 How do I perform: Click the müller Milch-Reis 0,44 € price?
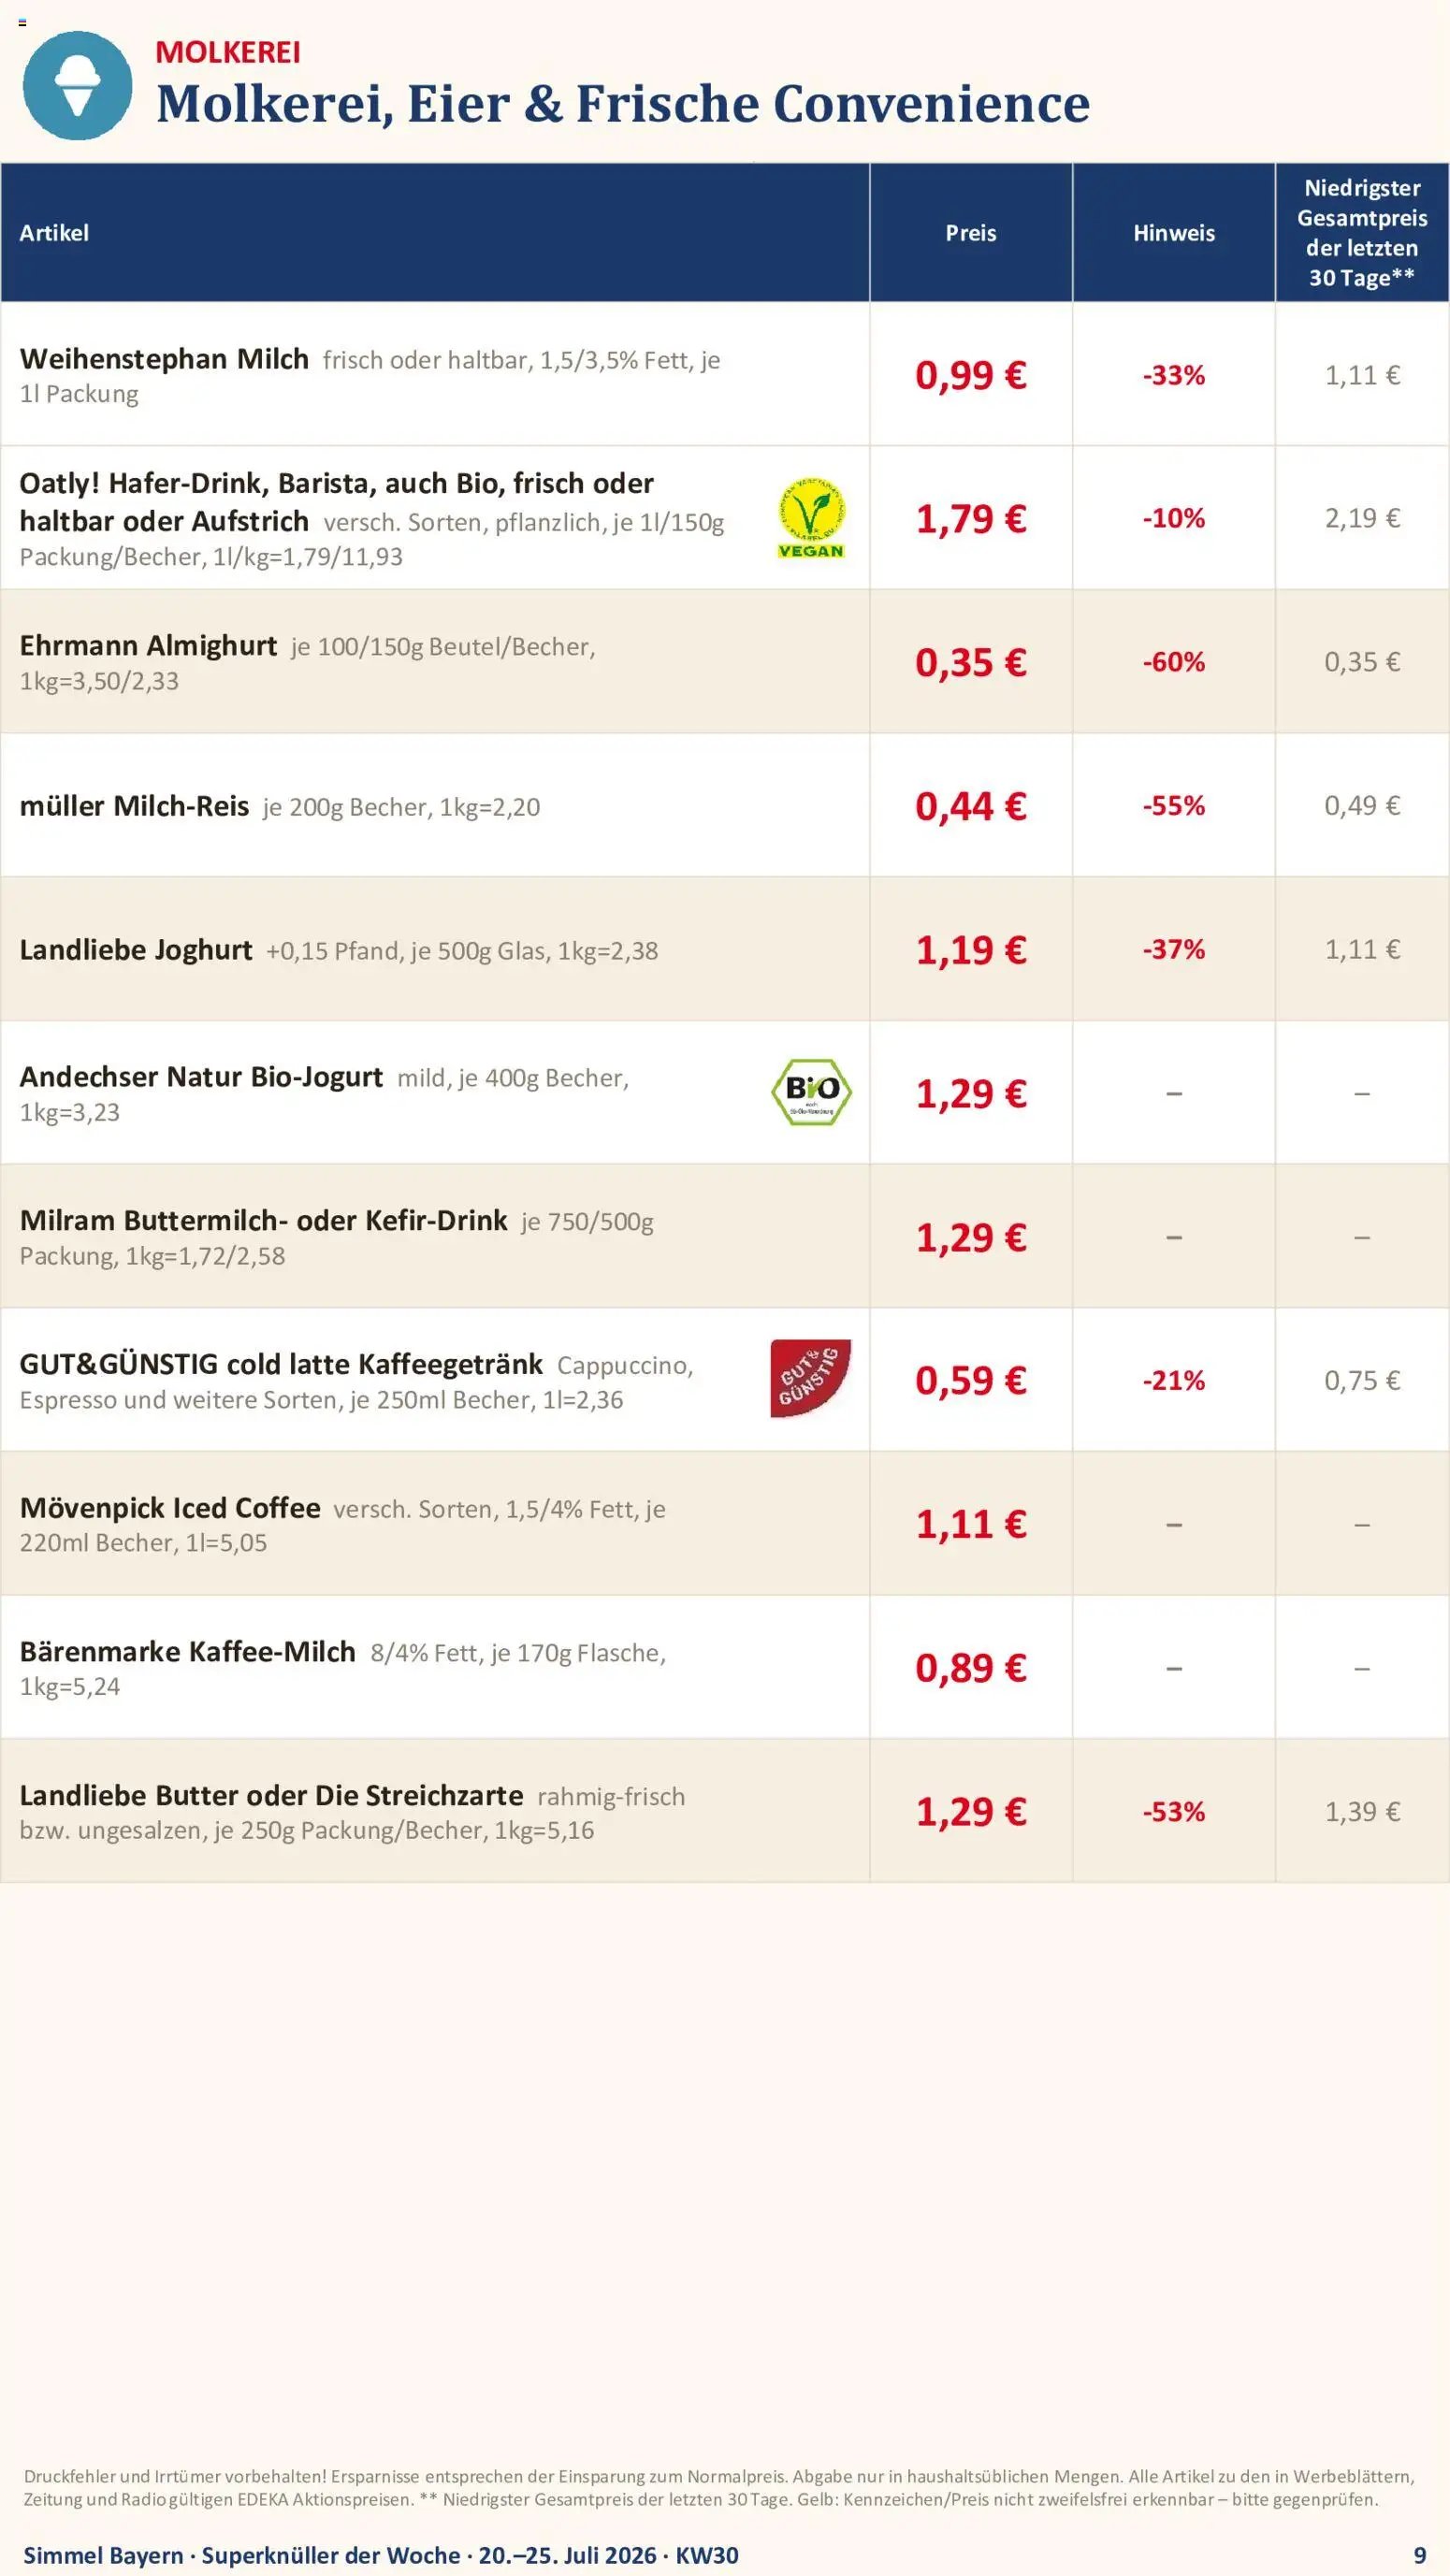click(971, 806)
